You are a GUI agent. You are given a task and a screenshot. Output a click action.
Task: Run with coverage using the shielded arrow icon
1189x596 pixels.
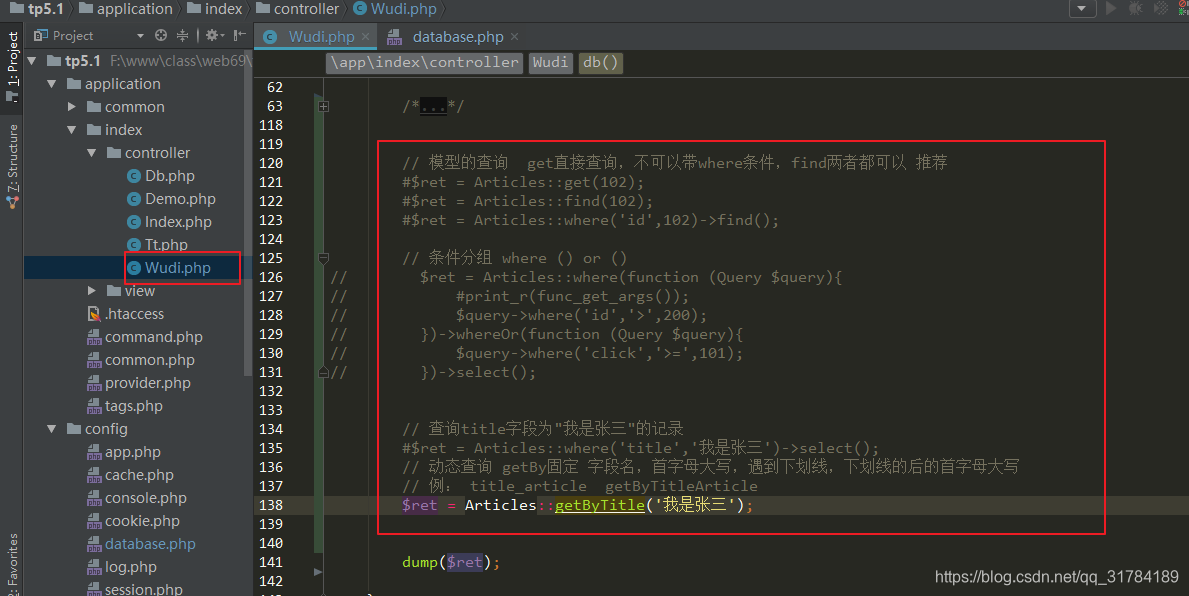(1159, 8)
